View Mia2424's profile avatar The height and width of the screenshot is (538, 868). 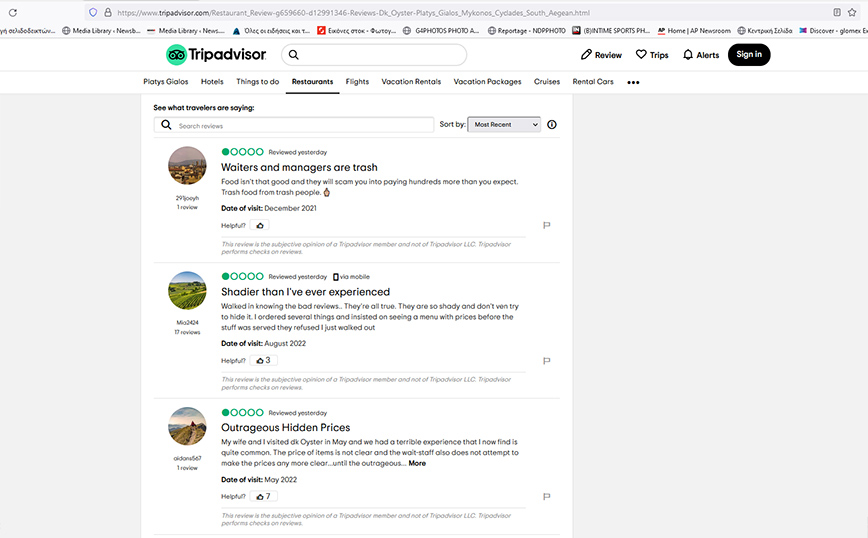tap(188, 290)
